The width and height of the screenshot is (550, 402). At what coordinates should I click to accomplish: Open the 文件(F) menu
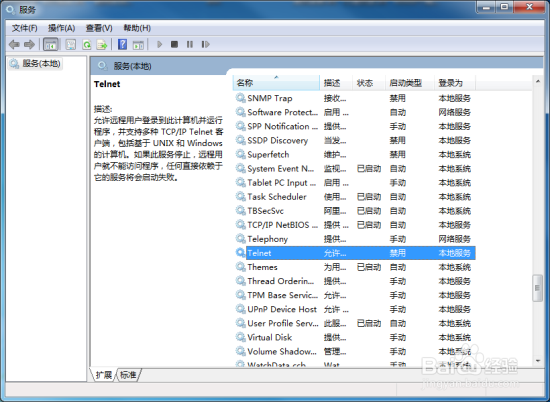coord(25,28)
